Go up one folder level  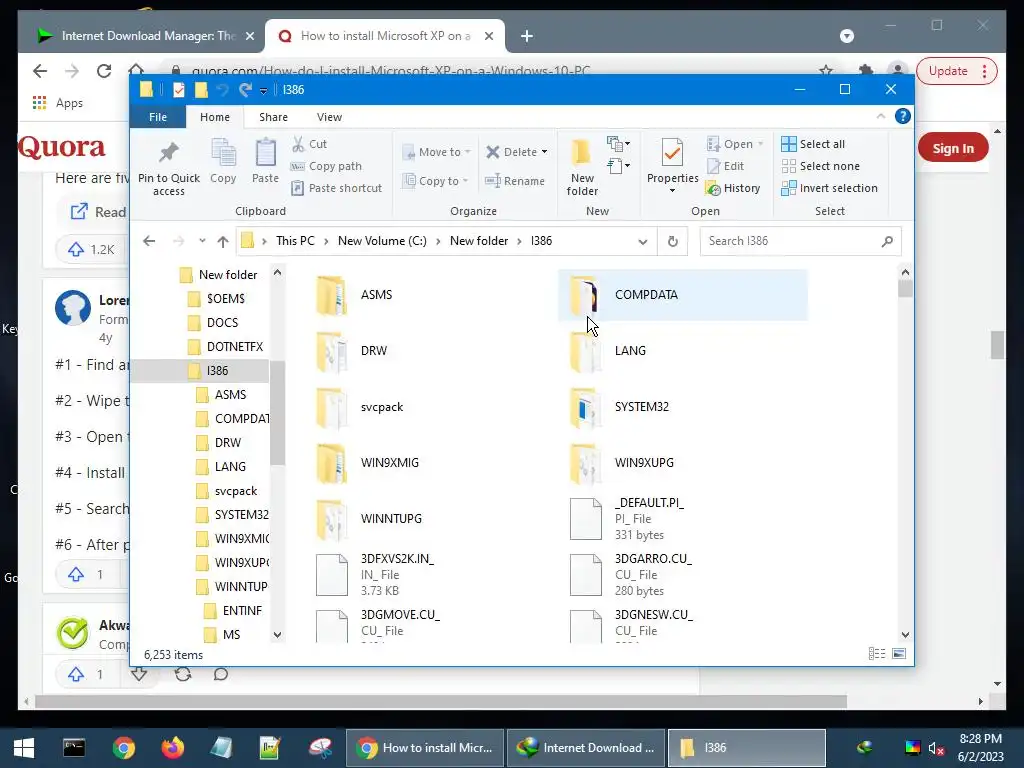pyautogui.click(x=223, y=242)
